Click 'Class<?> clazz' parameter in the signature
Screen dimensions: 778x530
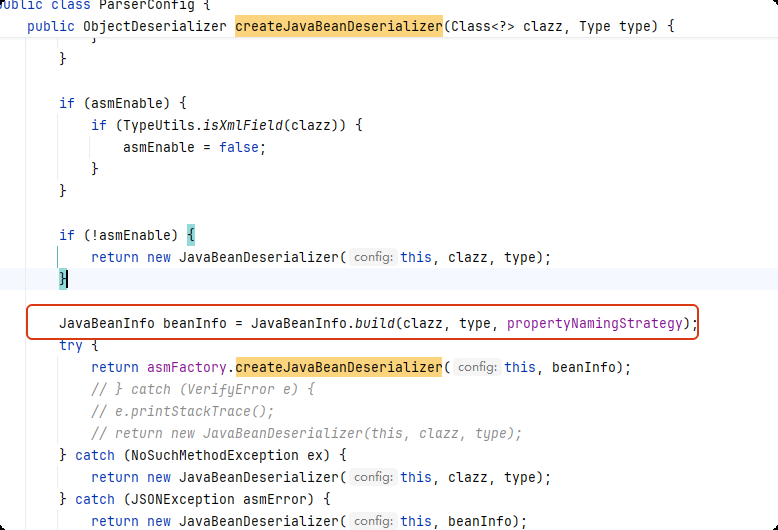point(507,26)
